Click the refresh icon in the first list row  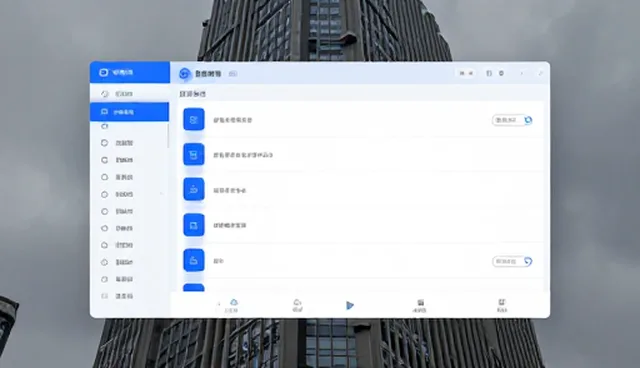pos(529,120)
